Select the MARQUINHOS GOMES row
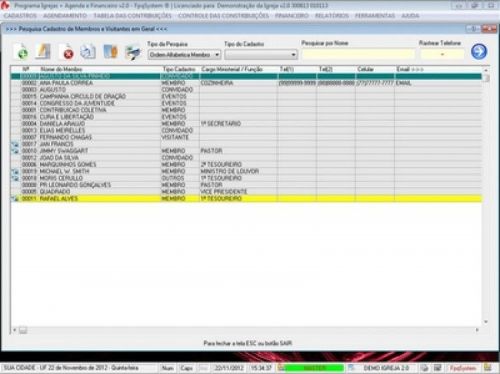The image size is (500, 374). [246, 165]
